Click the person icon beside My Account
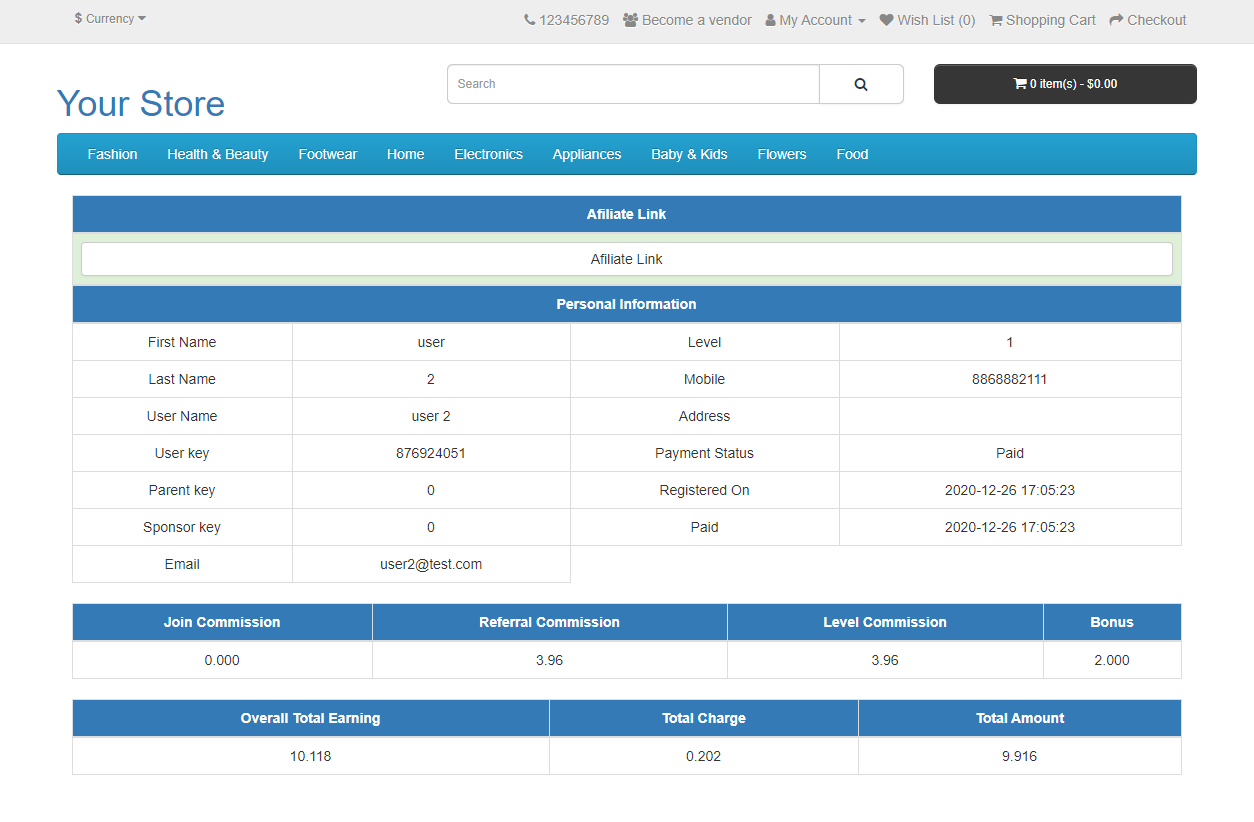 coord(769,19)
